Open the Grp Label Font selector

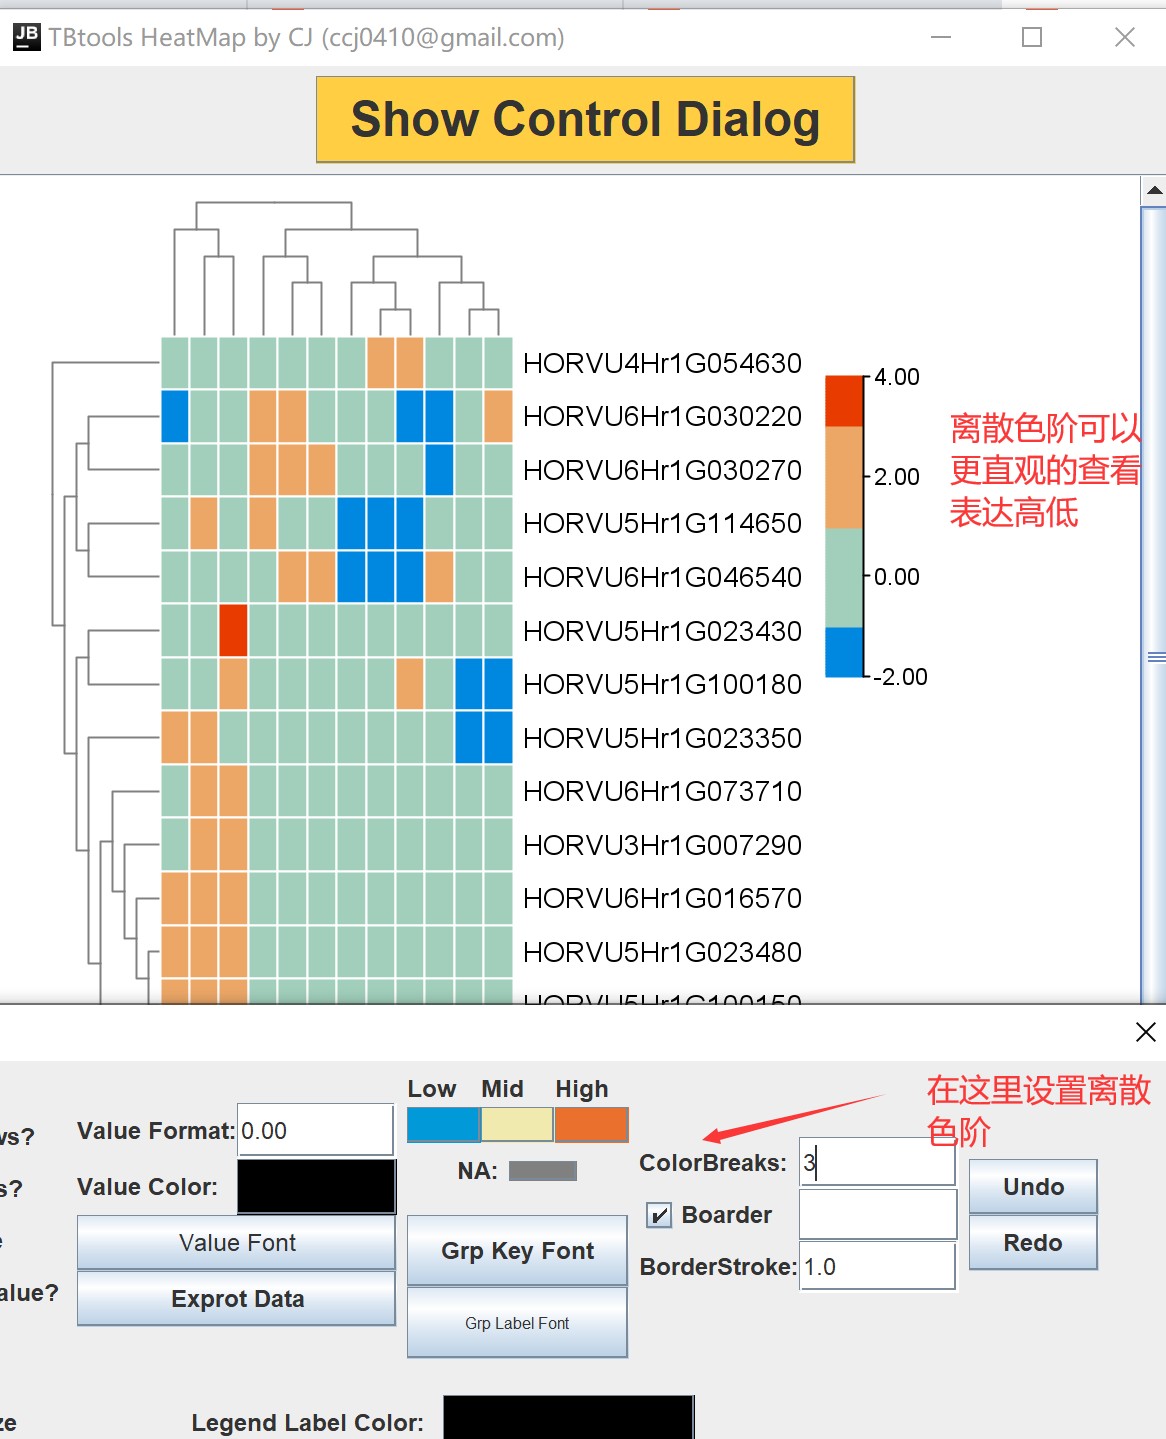pos(516,1322)
